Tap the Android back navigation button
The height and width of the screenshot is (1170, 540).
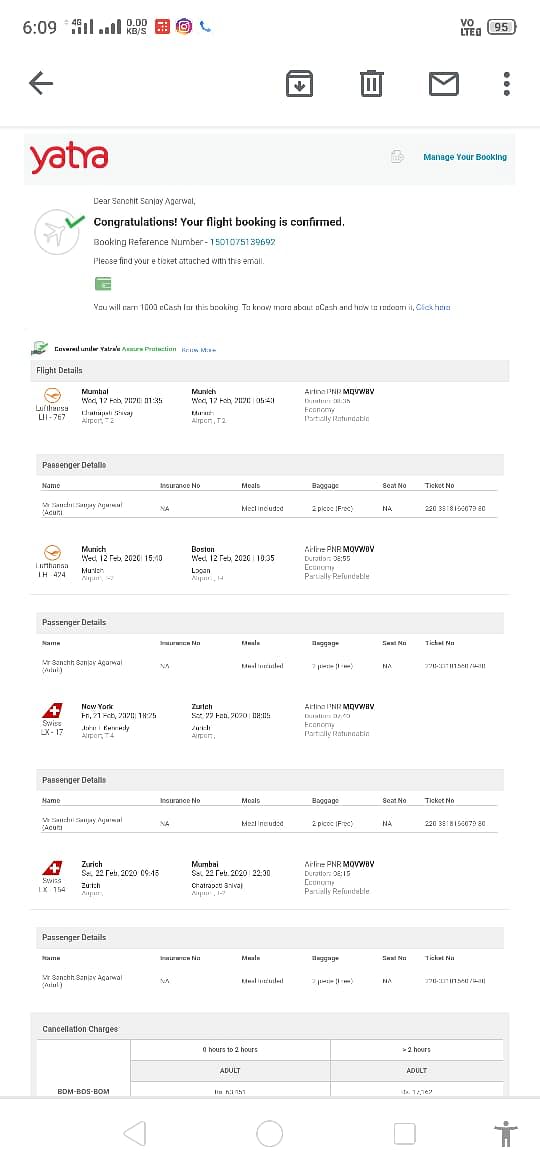pos(134,1134)
